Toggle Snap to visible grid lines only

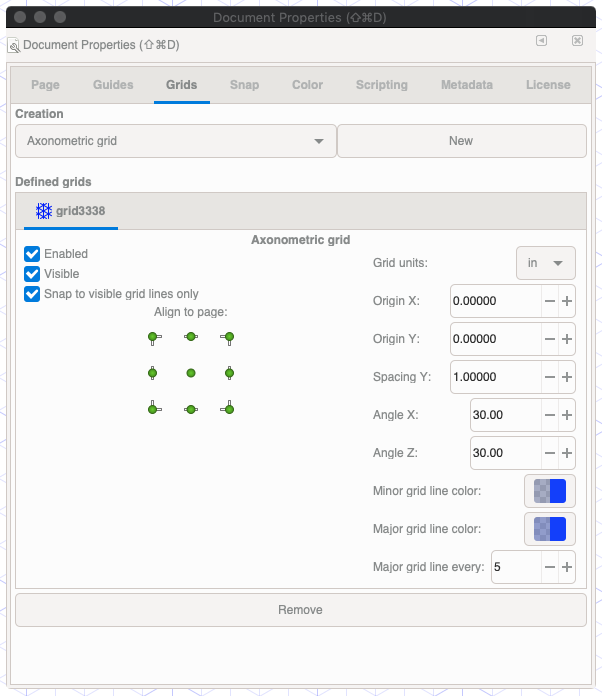tap(32, 294)
